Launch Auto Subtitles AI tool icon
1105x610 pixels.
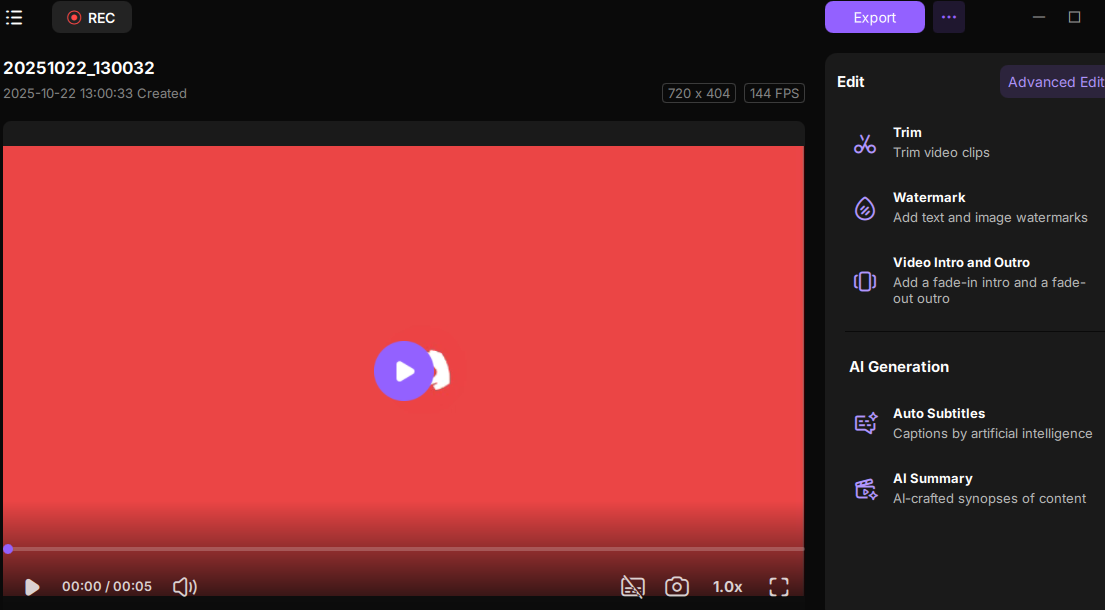pyautogui.click(x=865, y=423)
